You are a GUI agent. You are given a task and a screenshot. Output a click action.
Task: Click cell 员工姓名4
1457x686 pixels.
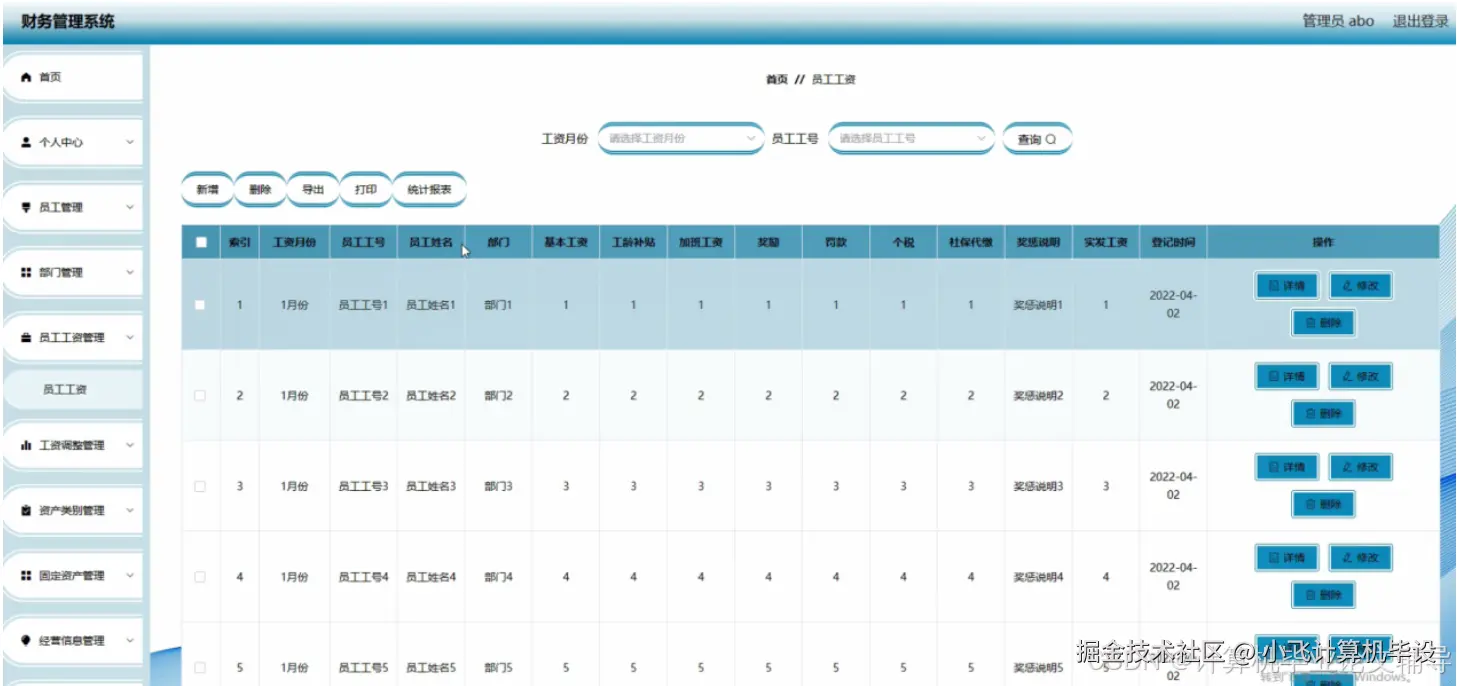pos(431,577)
